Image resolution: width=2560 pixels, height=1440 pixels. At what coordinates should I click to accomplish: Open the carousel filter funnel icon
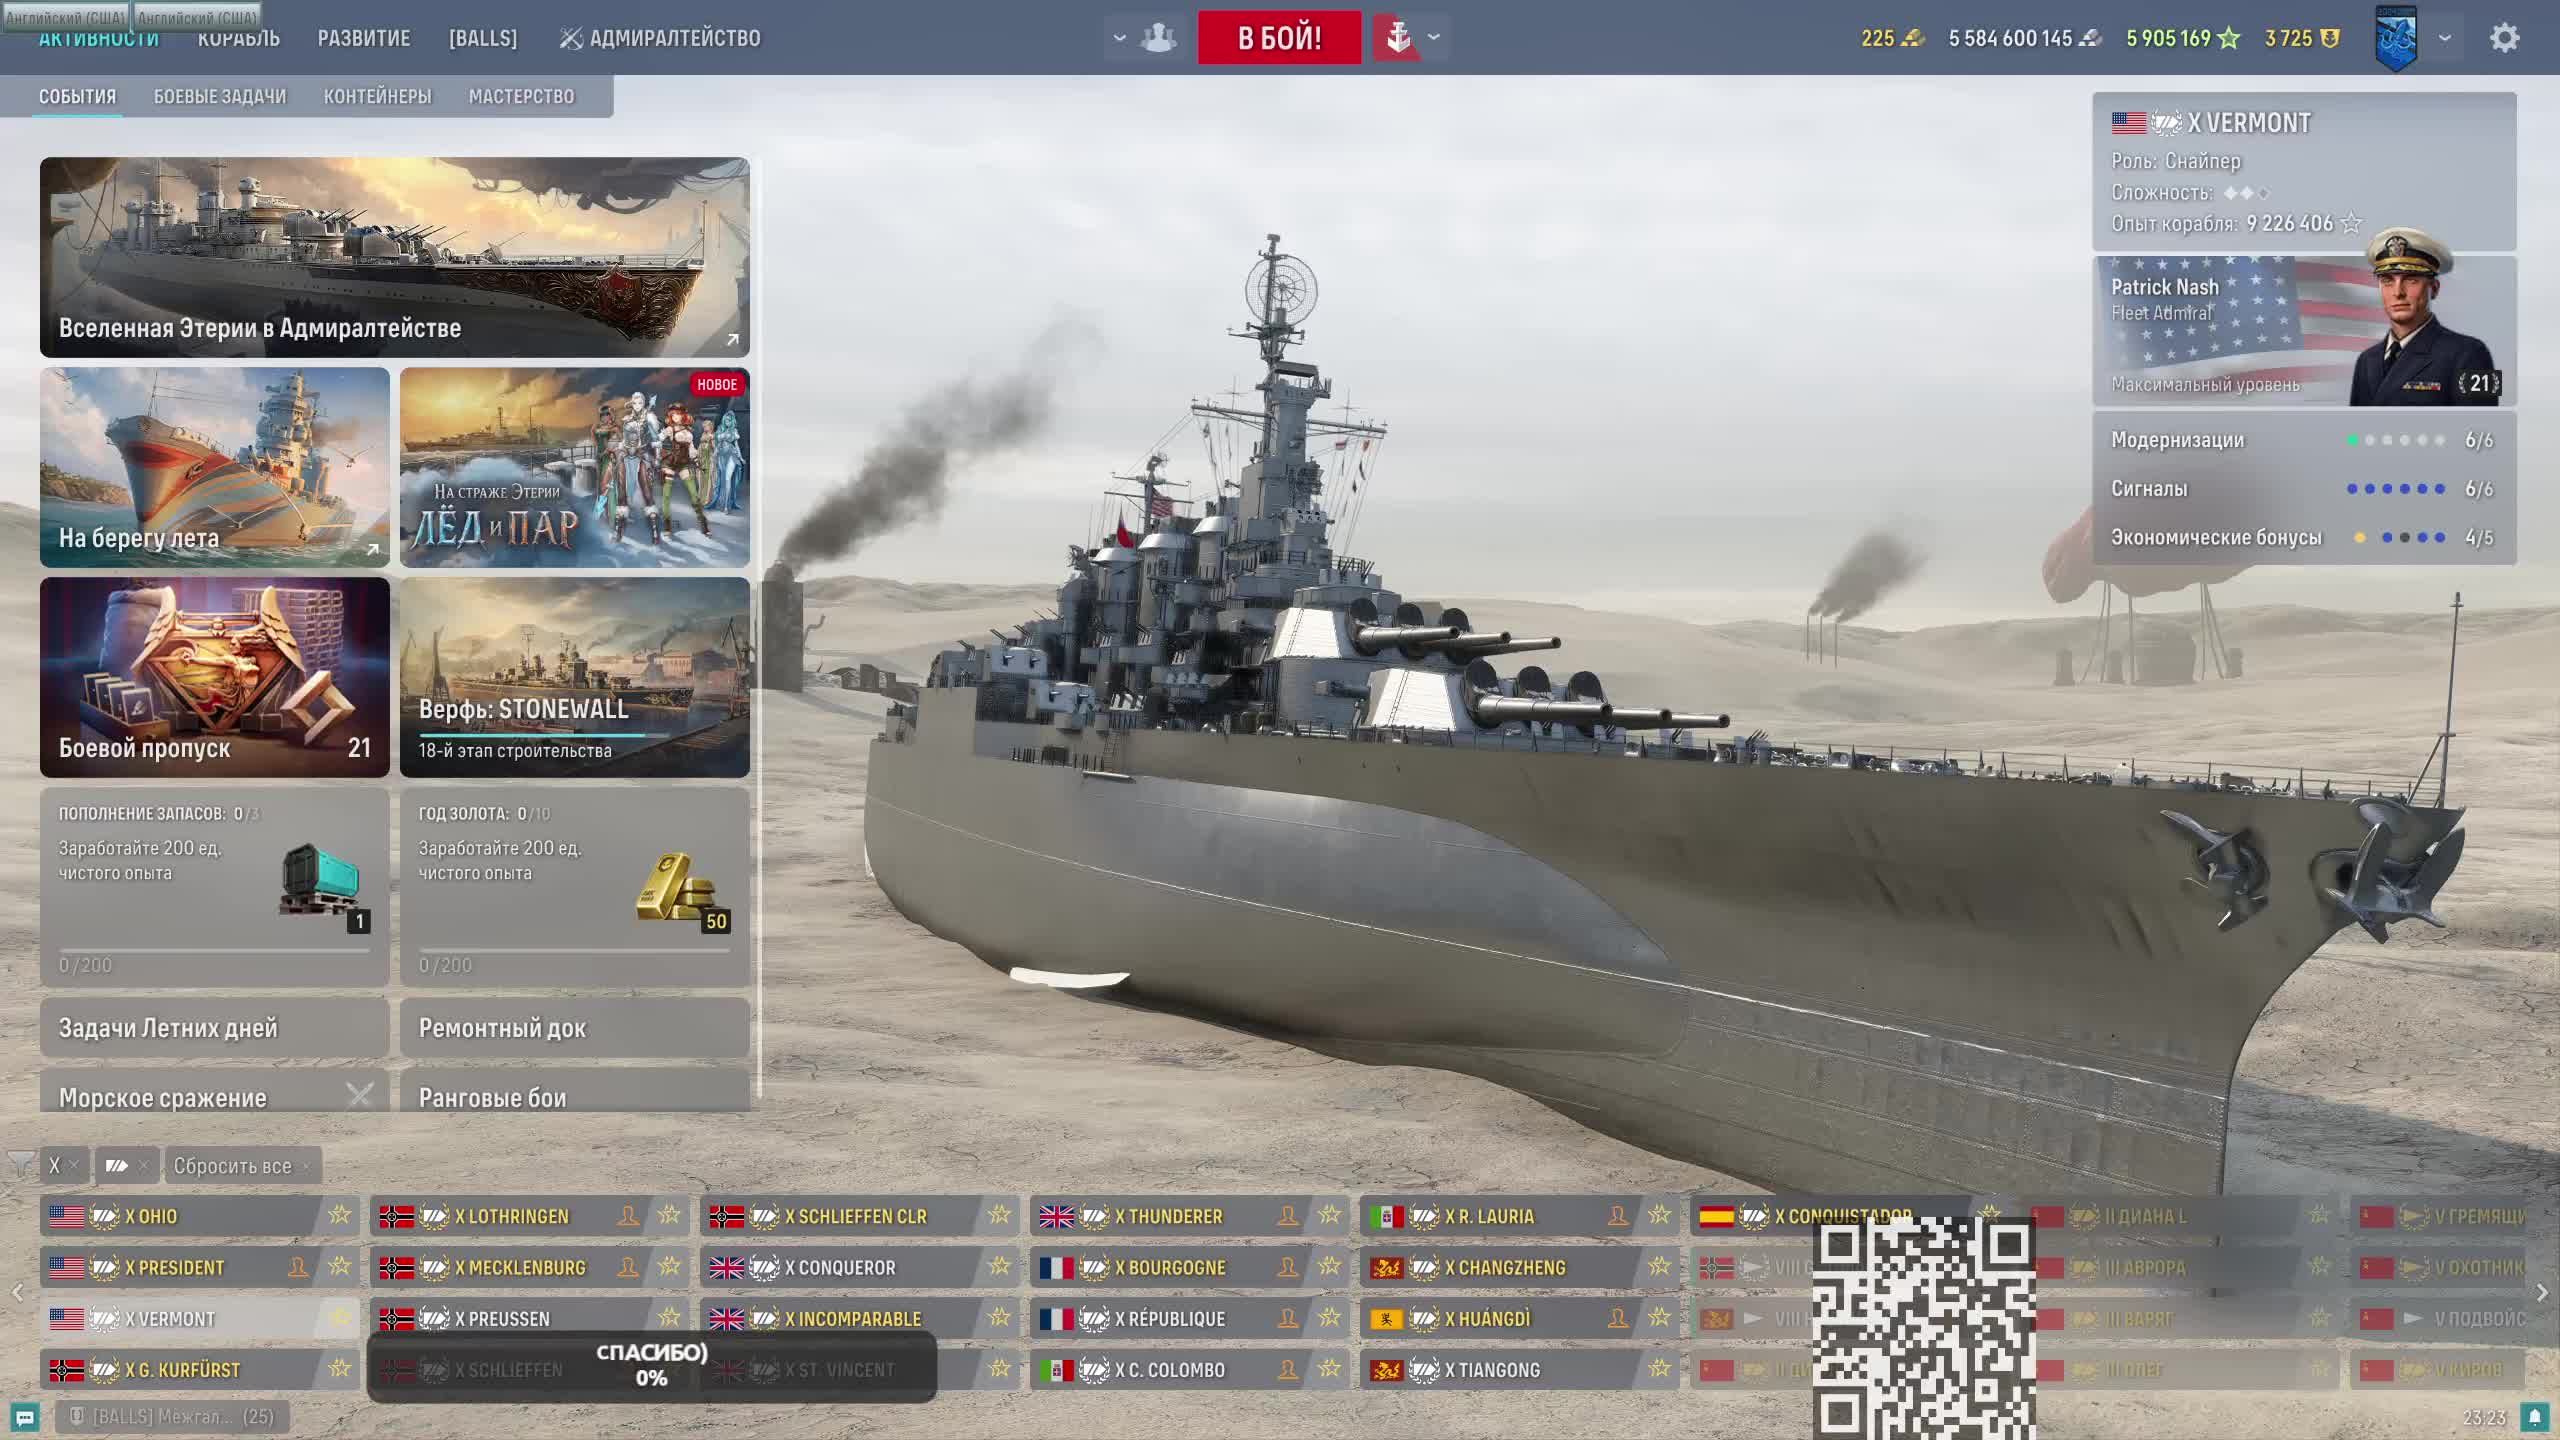click(20, 1164)
